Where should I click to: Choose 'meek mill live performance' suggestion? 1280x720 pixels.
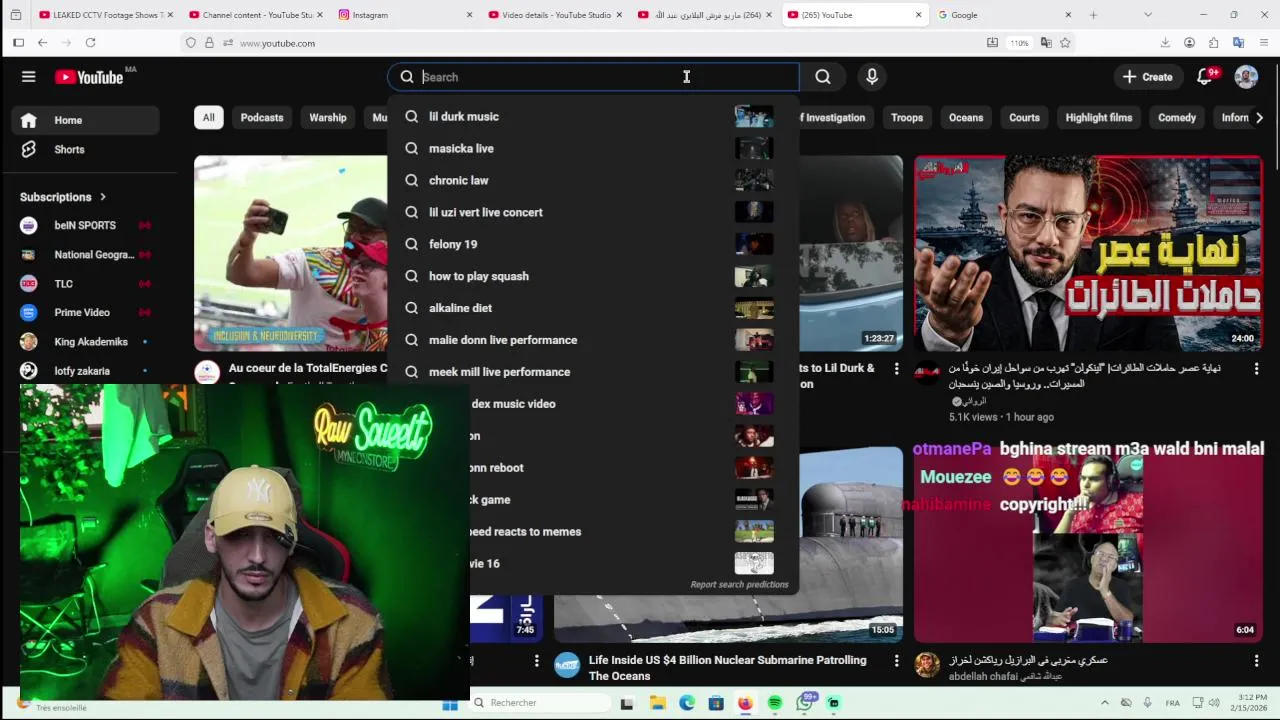coord(593,372)
